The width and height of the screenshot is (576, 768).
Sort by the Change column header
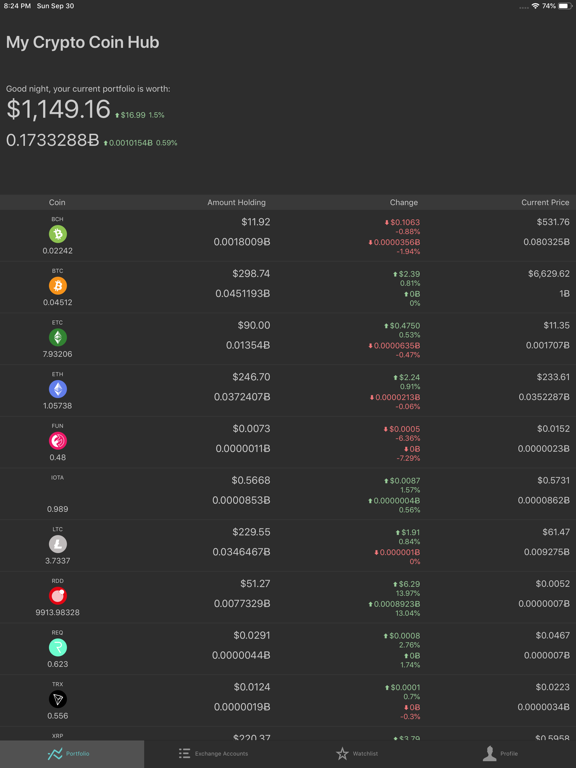coord(404,202)
